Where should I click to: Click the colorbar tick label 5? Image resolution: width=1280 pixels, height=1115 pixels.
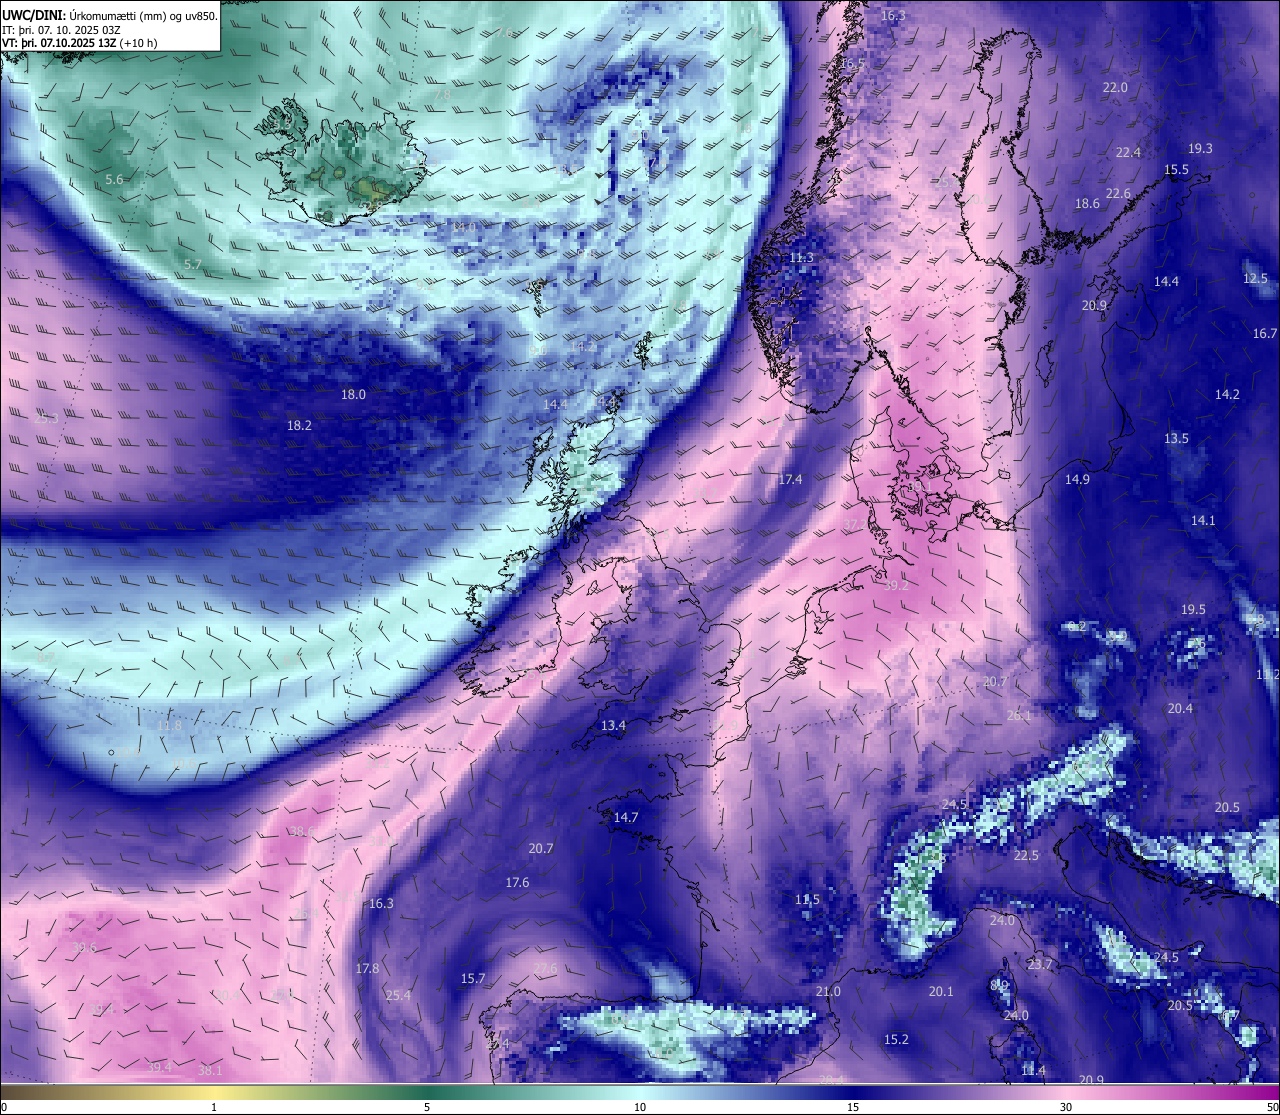pos(427,1107)
